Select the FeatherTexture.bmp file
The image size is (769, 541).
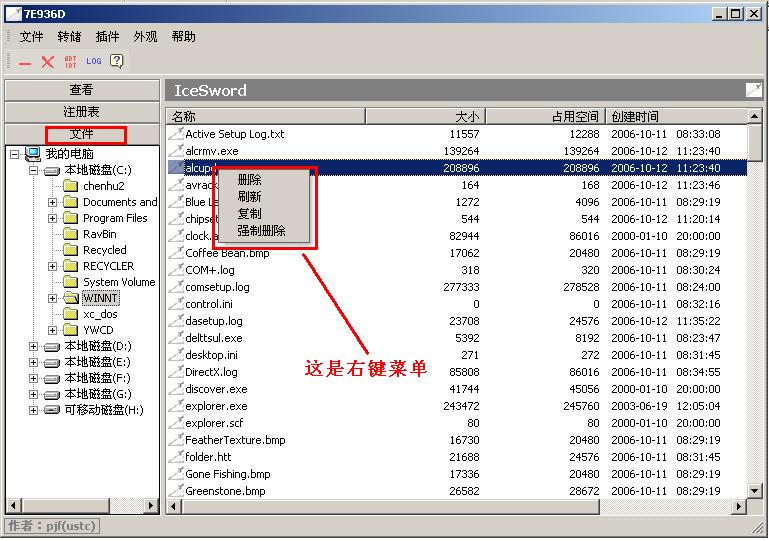235,440
